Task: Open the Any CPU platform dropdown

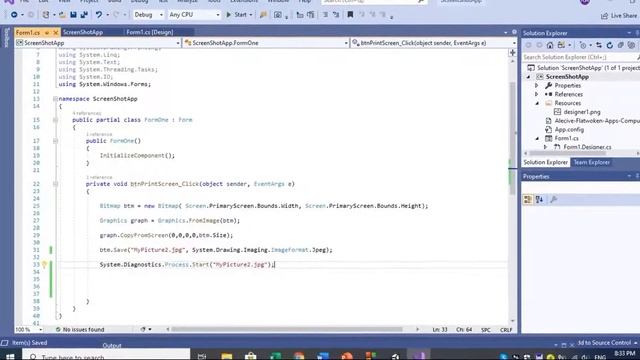Action: [194, 15]
